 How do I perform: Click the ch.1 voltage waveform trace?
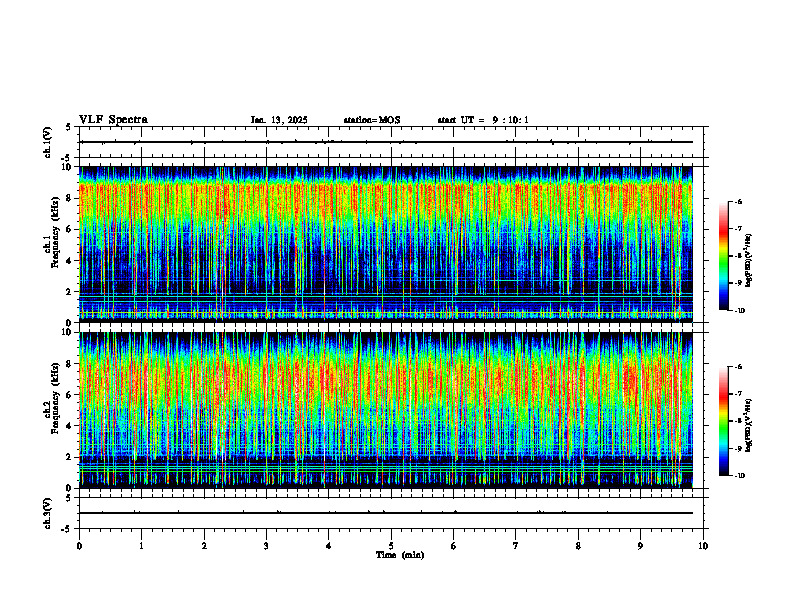pos(386,142)
